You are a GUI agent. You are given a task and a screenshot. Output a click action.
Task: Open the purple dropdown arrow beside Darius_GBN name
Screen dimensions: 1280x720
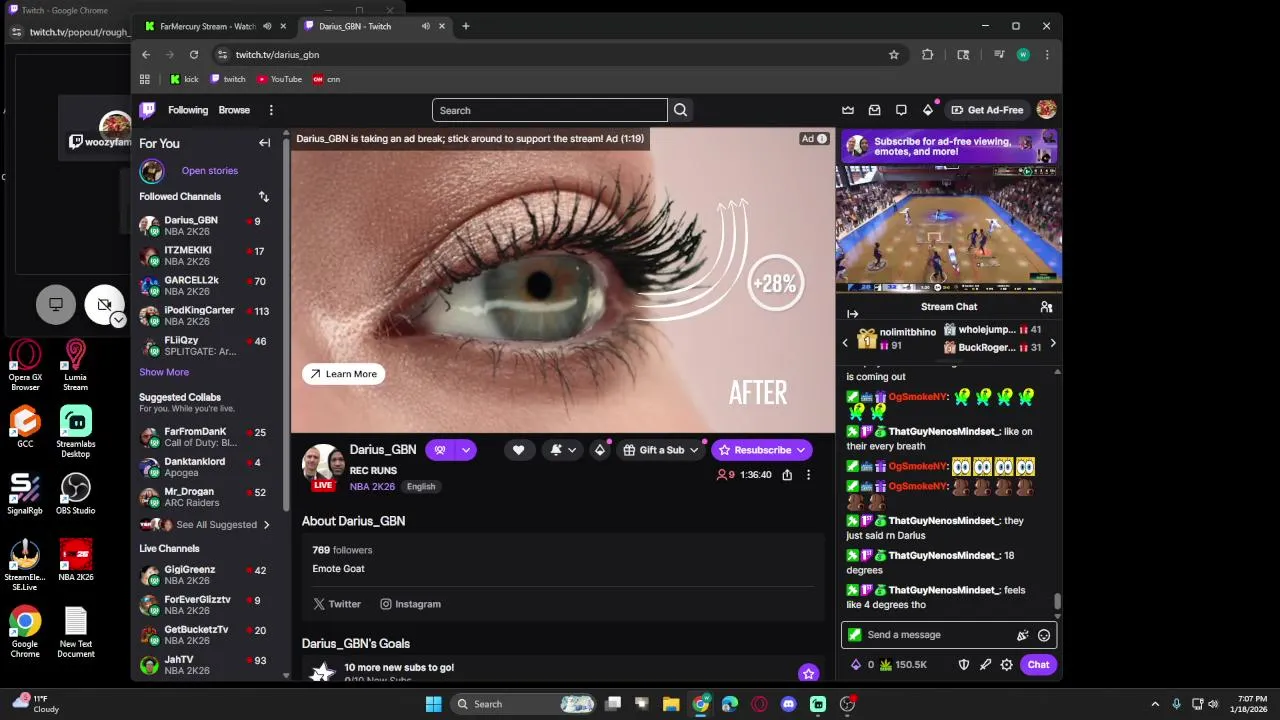pos(465,450)
